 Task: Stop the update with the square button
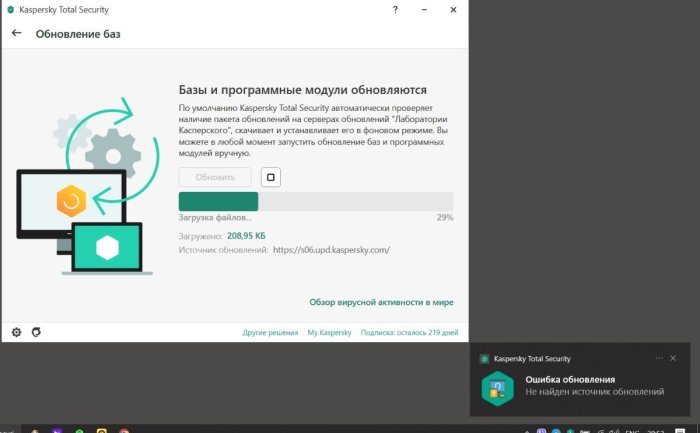(271, 177)
